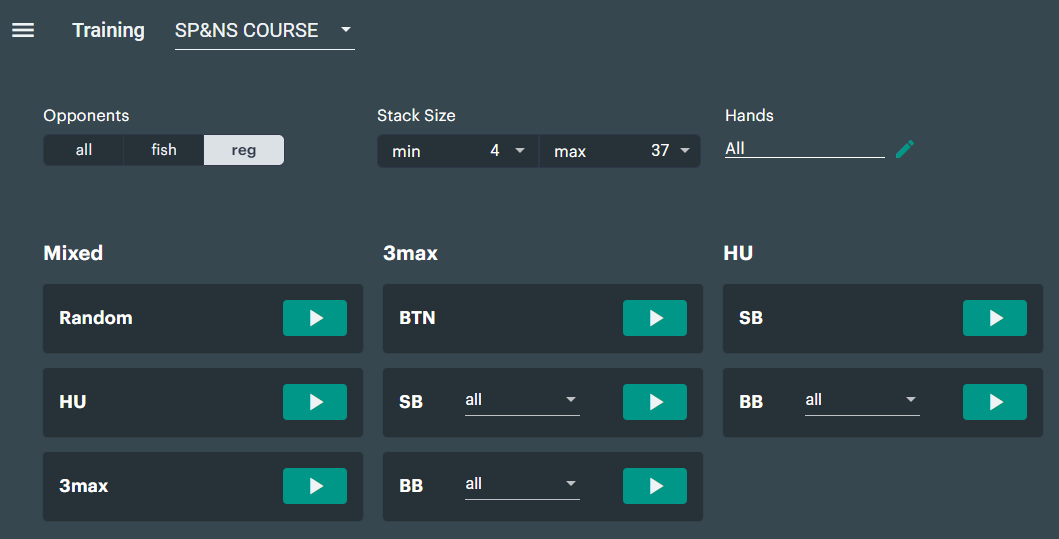
Task: Launch the HU SB training
Action: [x=995, y=318]
